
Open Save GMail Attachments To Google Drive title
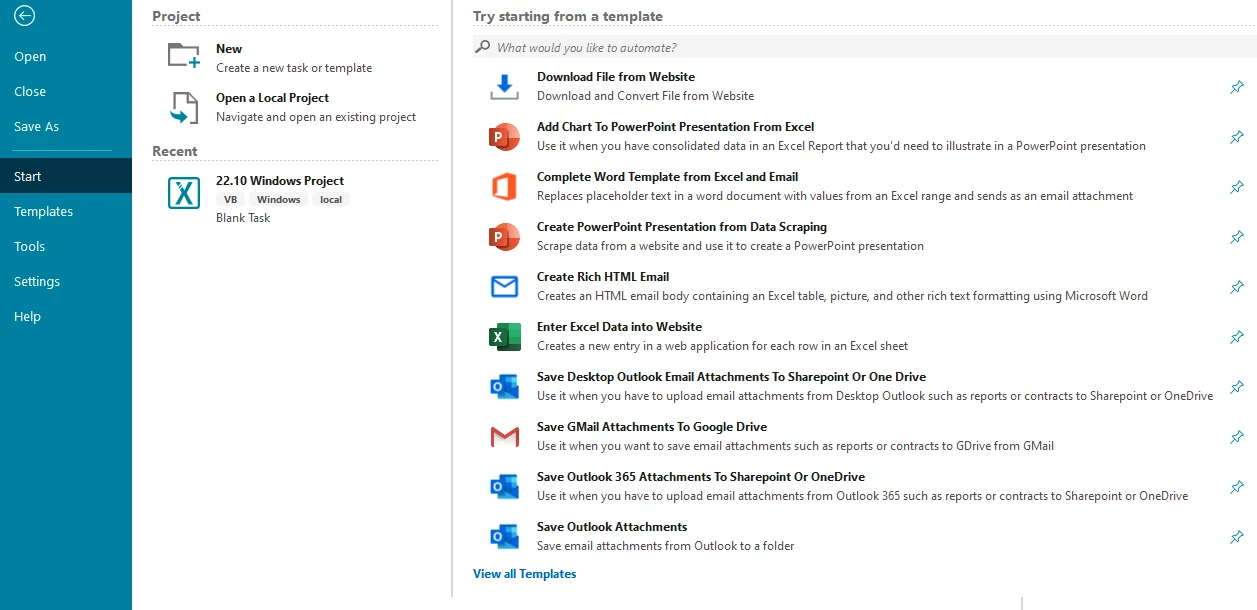[x=652, y=426]
